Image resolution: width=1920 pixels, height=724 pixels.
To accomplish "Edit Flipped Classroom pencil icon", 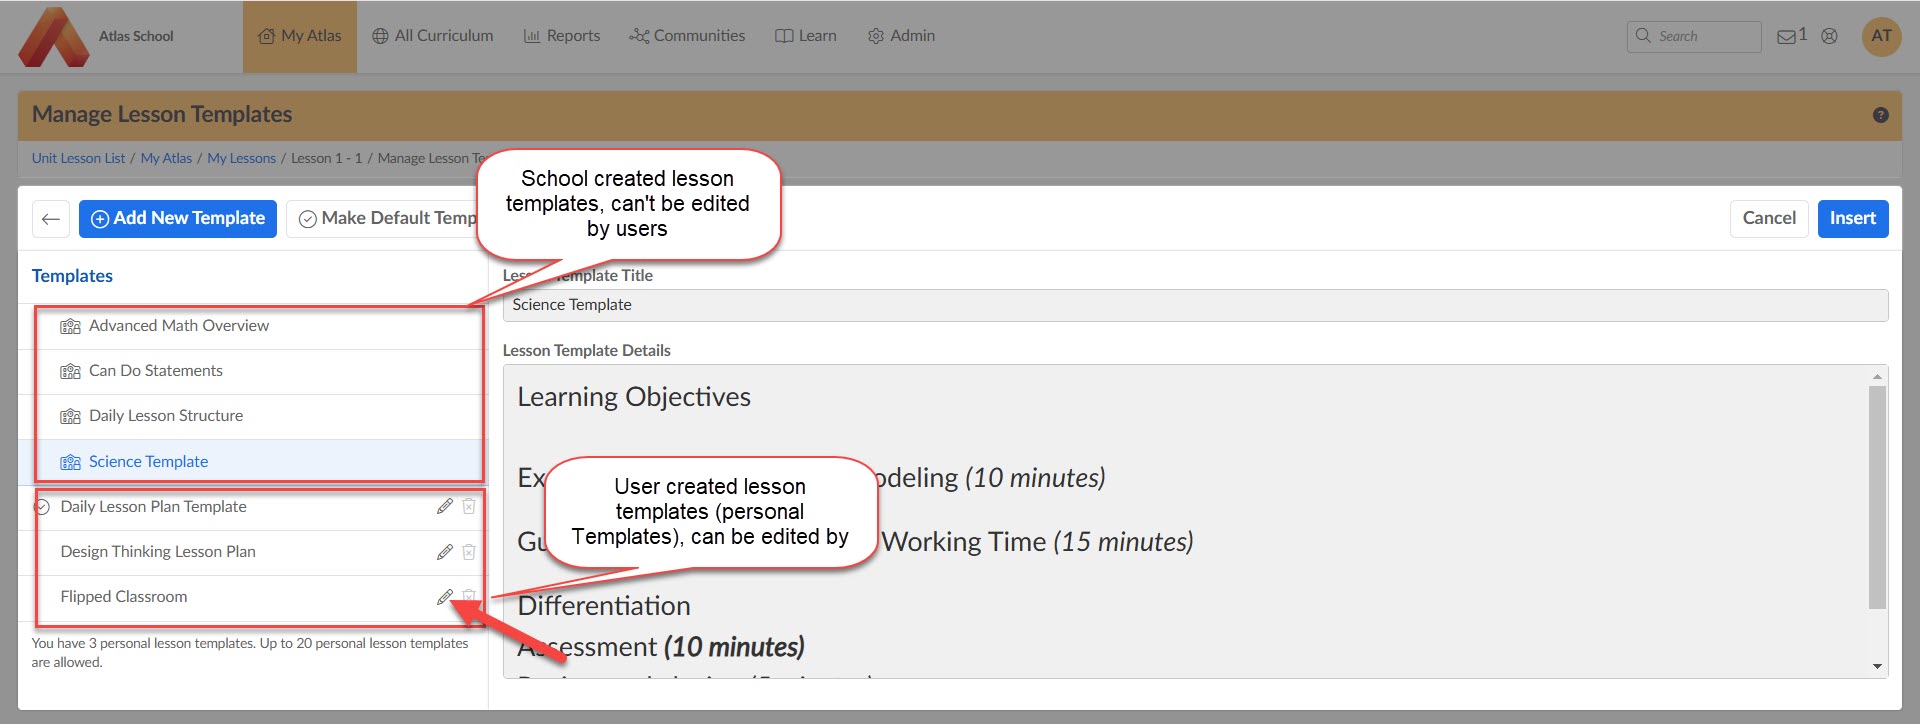I will click(x=445, y=597).
